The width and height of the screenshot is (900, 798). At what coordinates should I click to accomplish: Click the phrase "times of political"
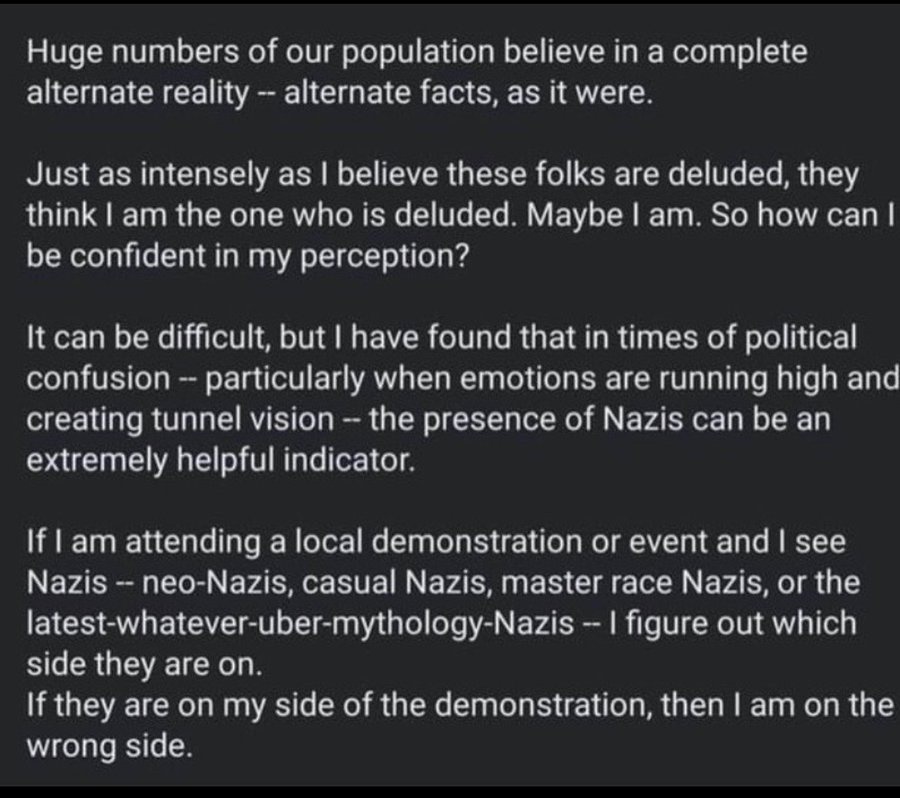736,339
